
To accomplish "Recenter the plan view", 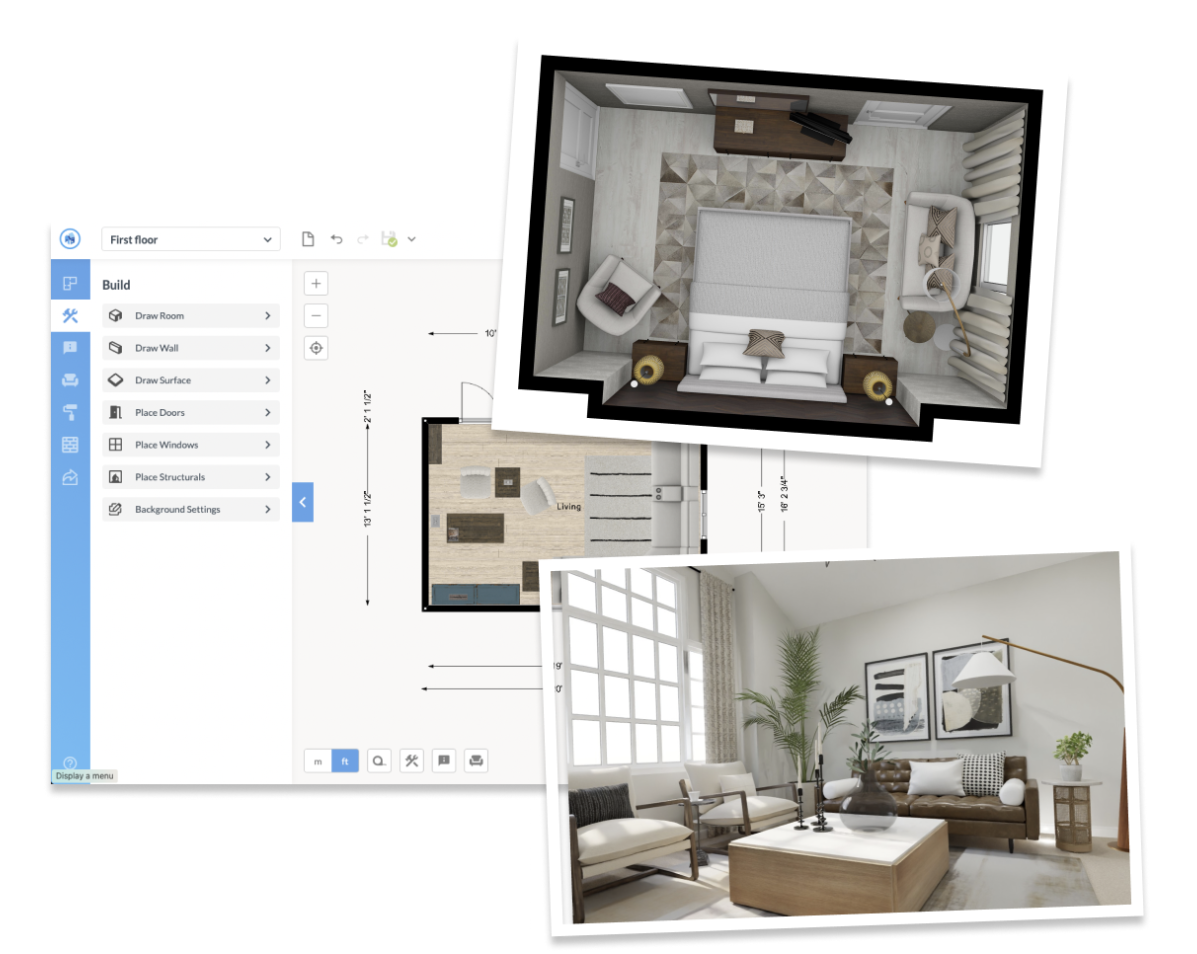I will (x=316, y=348).
